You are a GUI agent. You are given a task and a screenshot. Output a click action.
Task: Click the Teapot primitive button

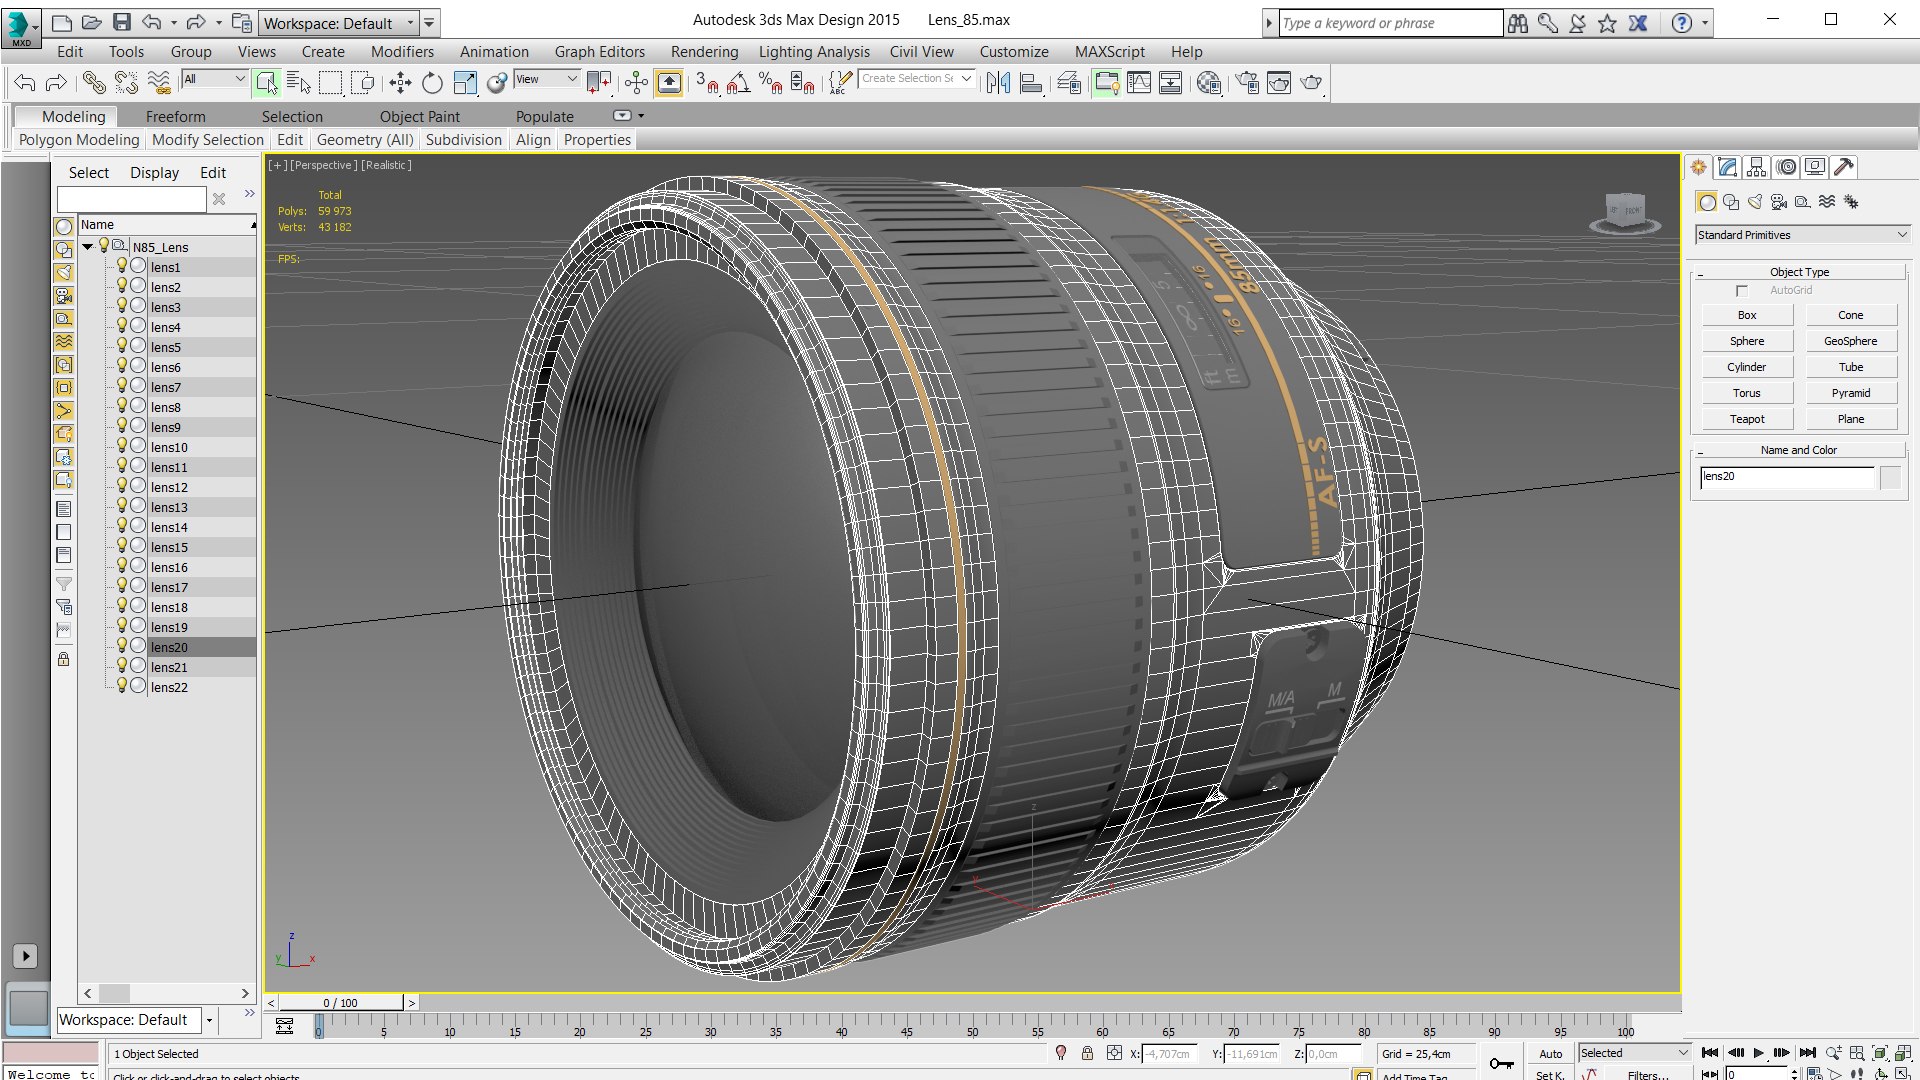(x=1747, y=419)
